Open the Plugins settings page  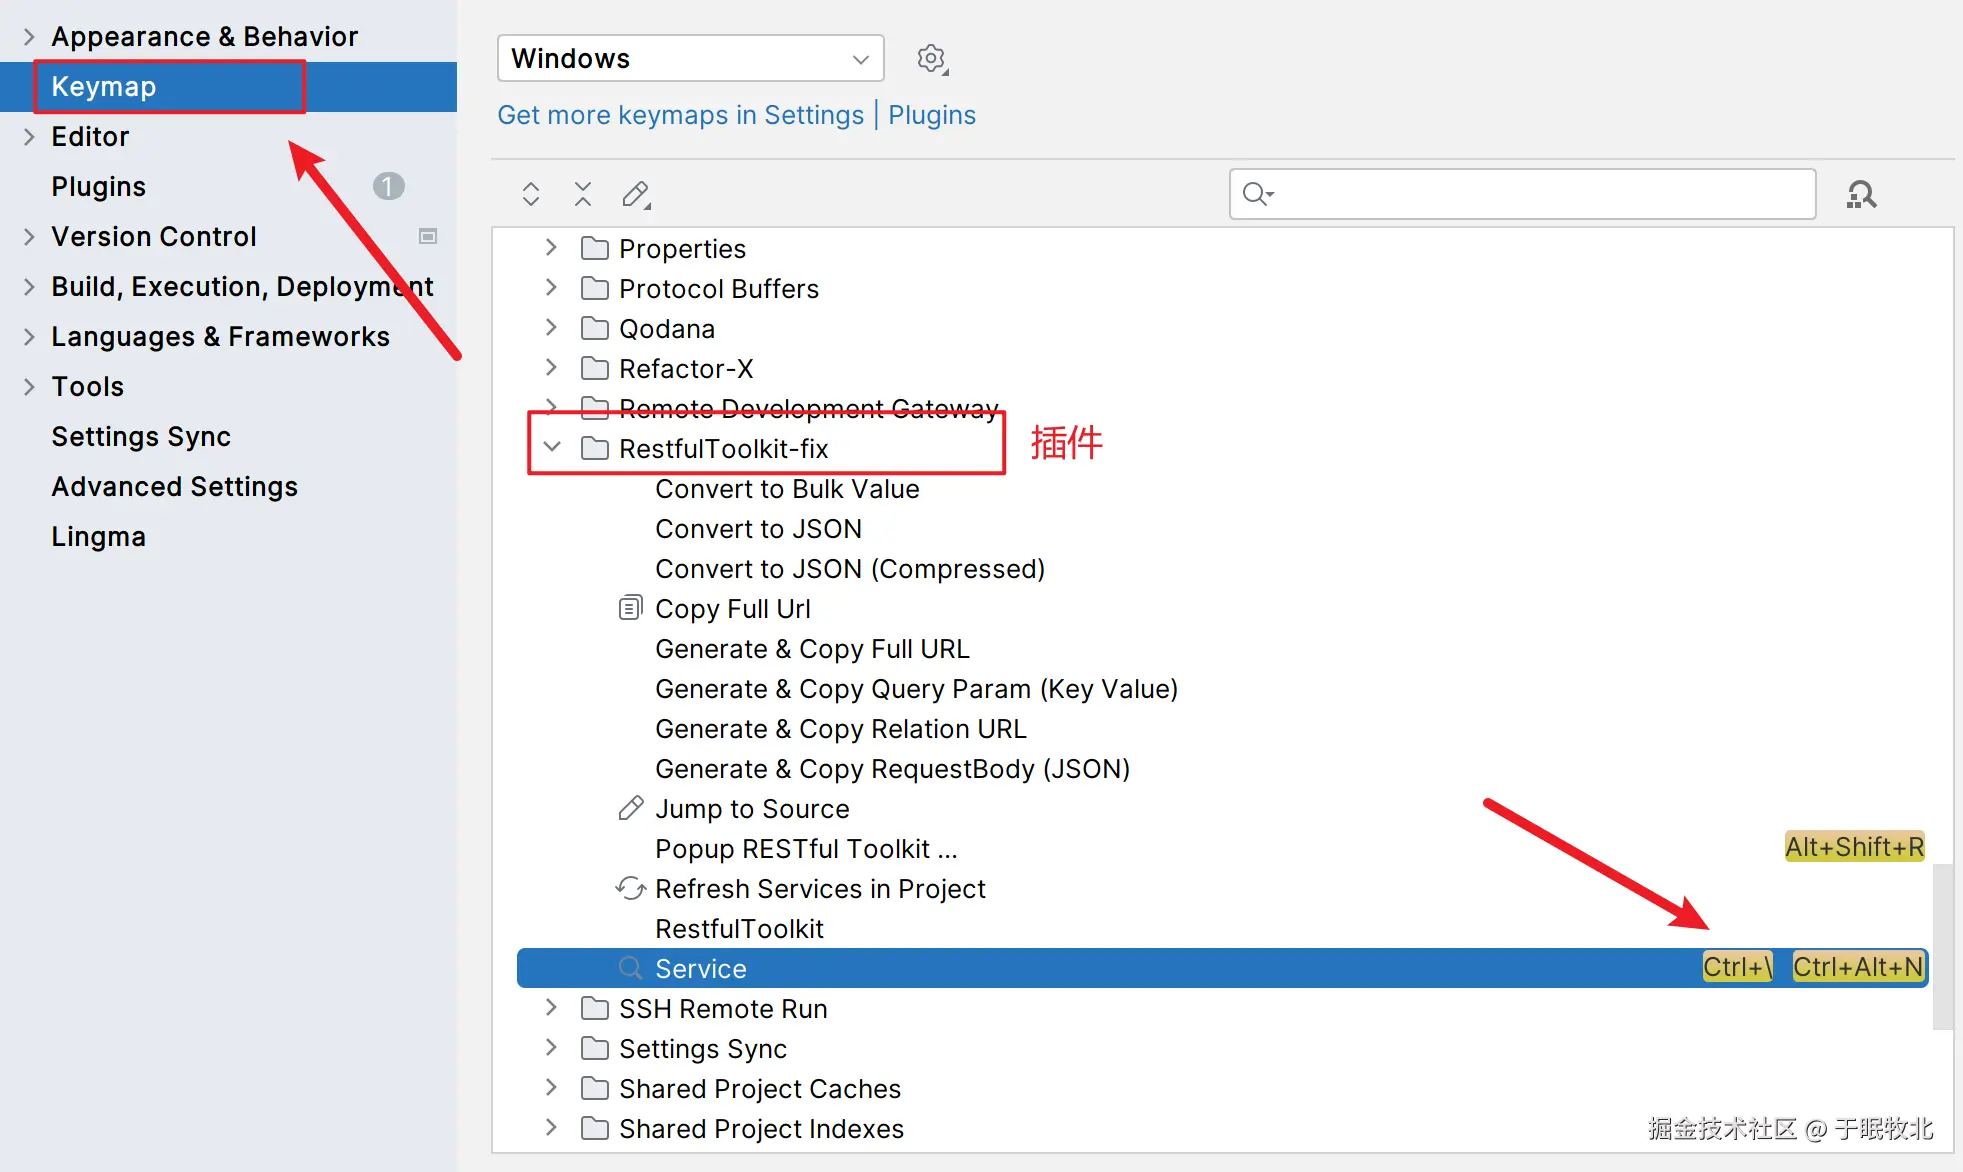tap(98, 187)
